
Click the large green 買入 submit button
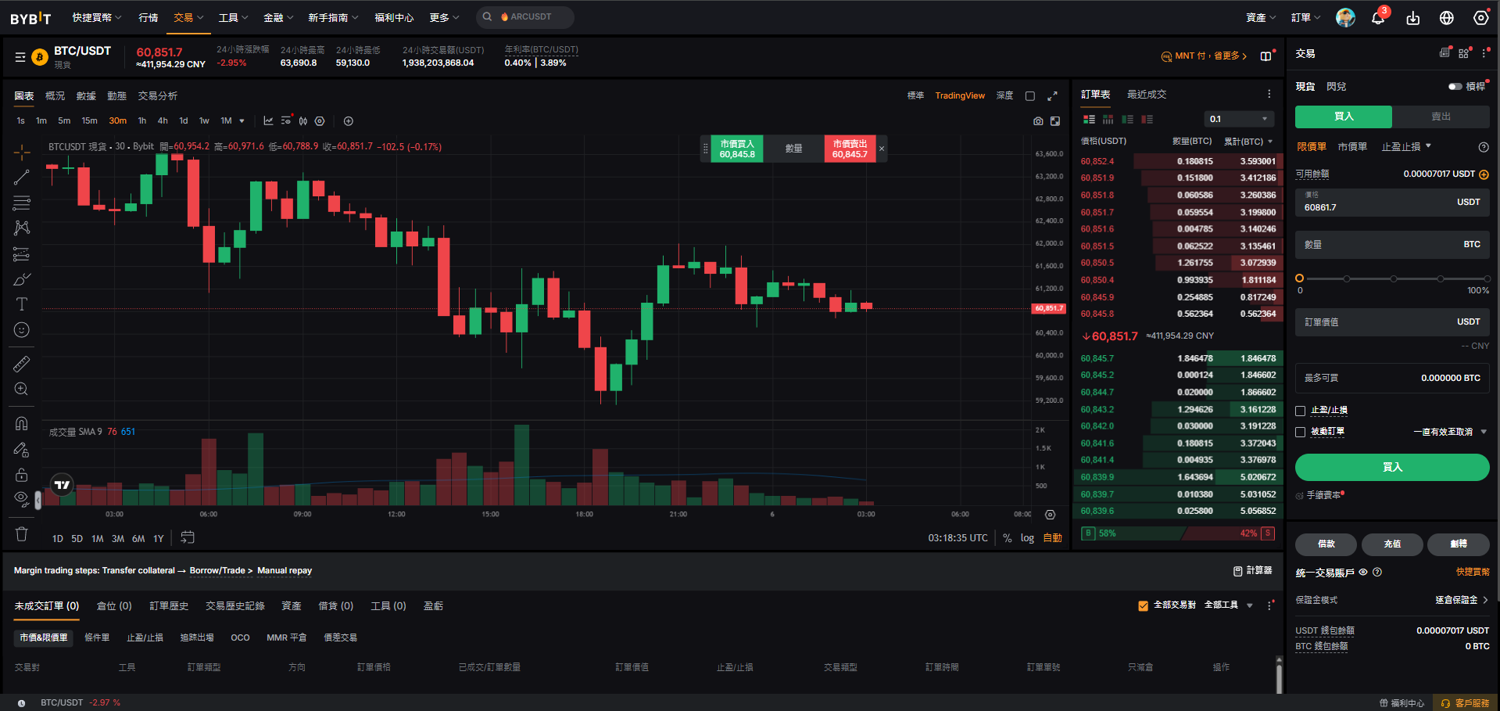tap(1392, 467)
